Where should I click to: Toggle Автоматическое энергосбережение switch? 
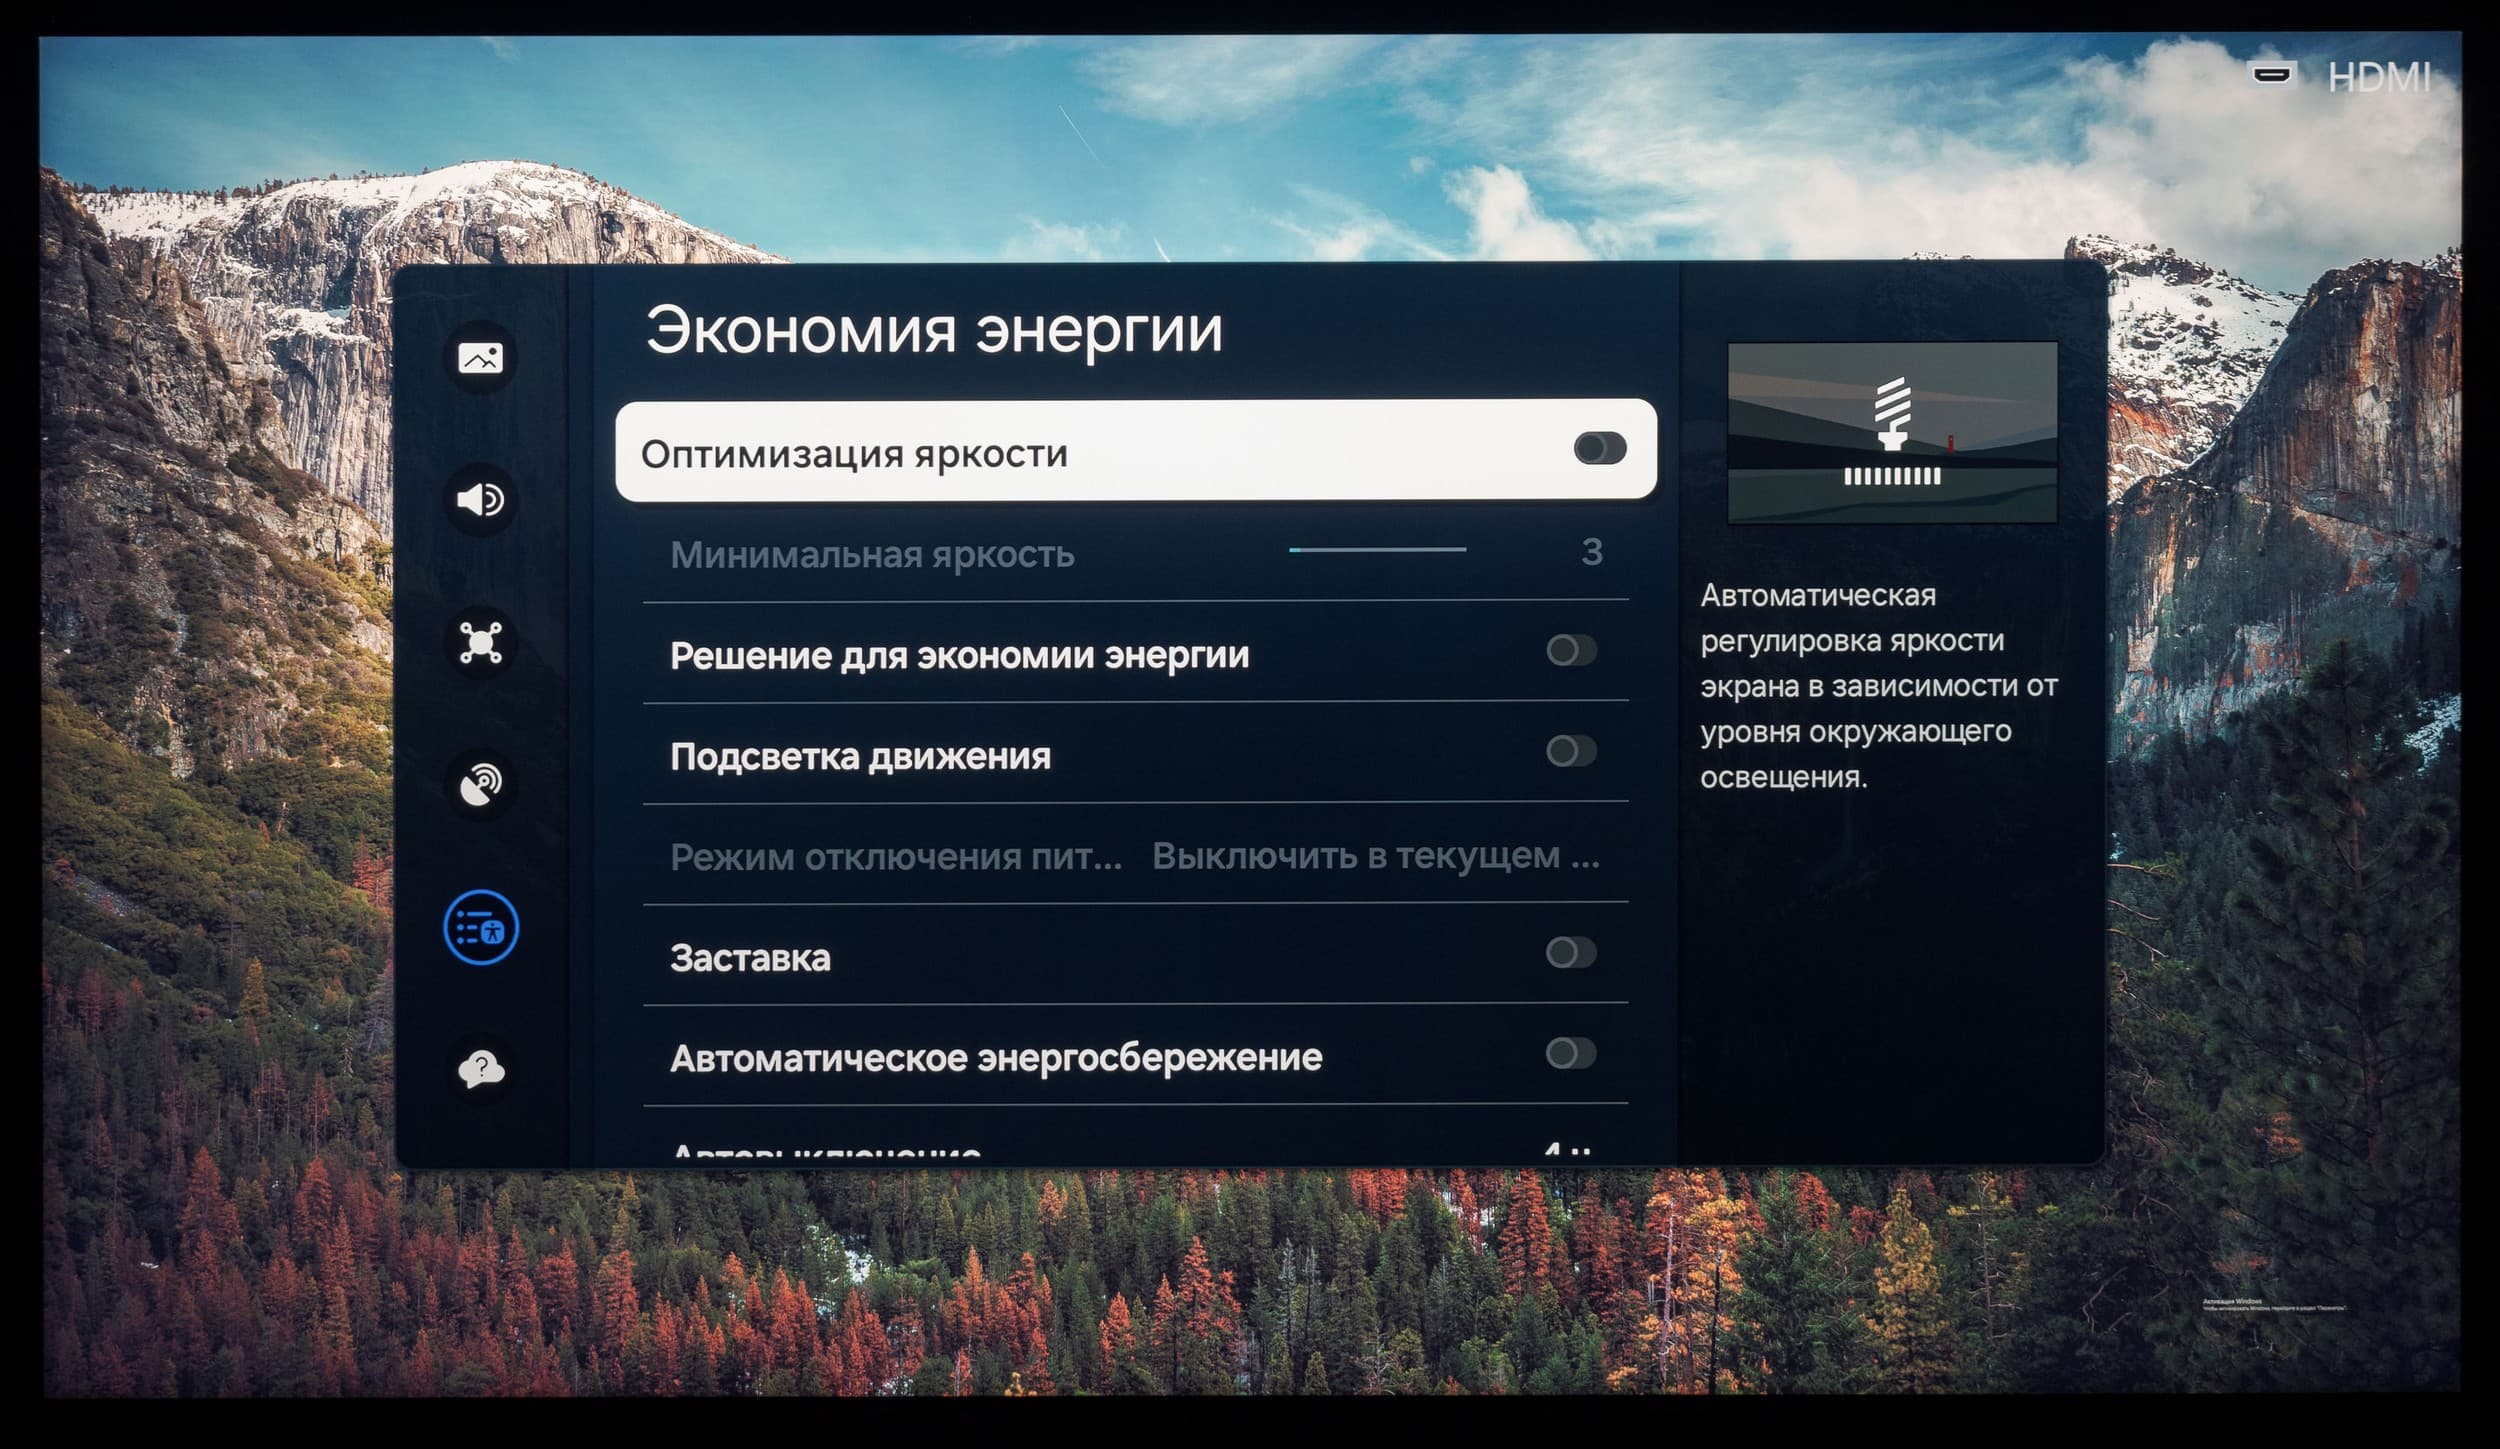point(1571,1053)
